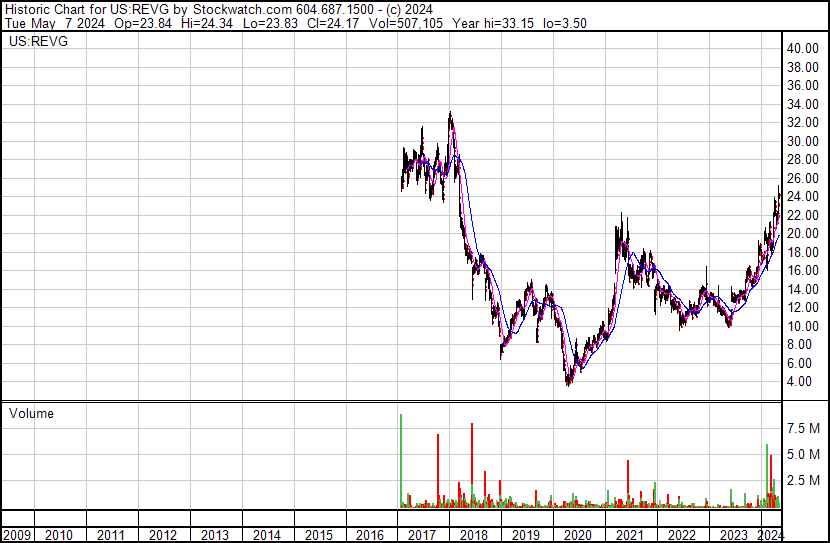Click the 4.00 price axis label

800,381
